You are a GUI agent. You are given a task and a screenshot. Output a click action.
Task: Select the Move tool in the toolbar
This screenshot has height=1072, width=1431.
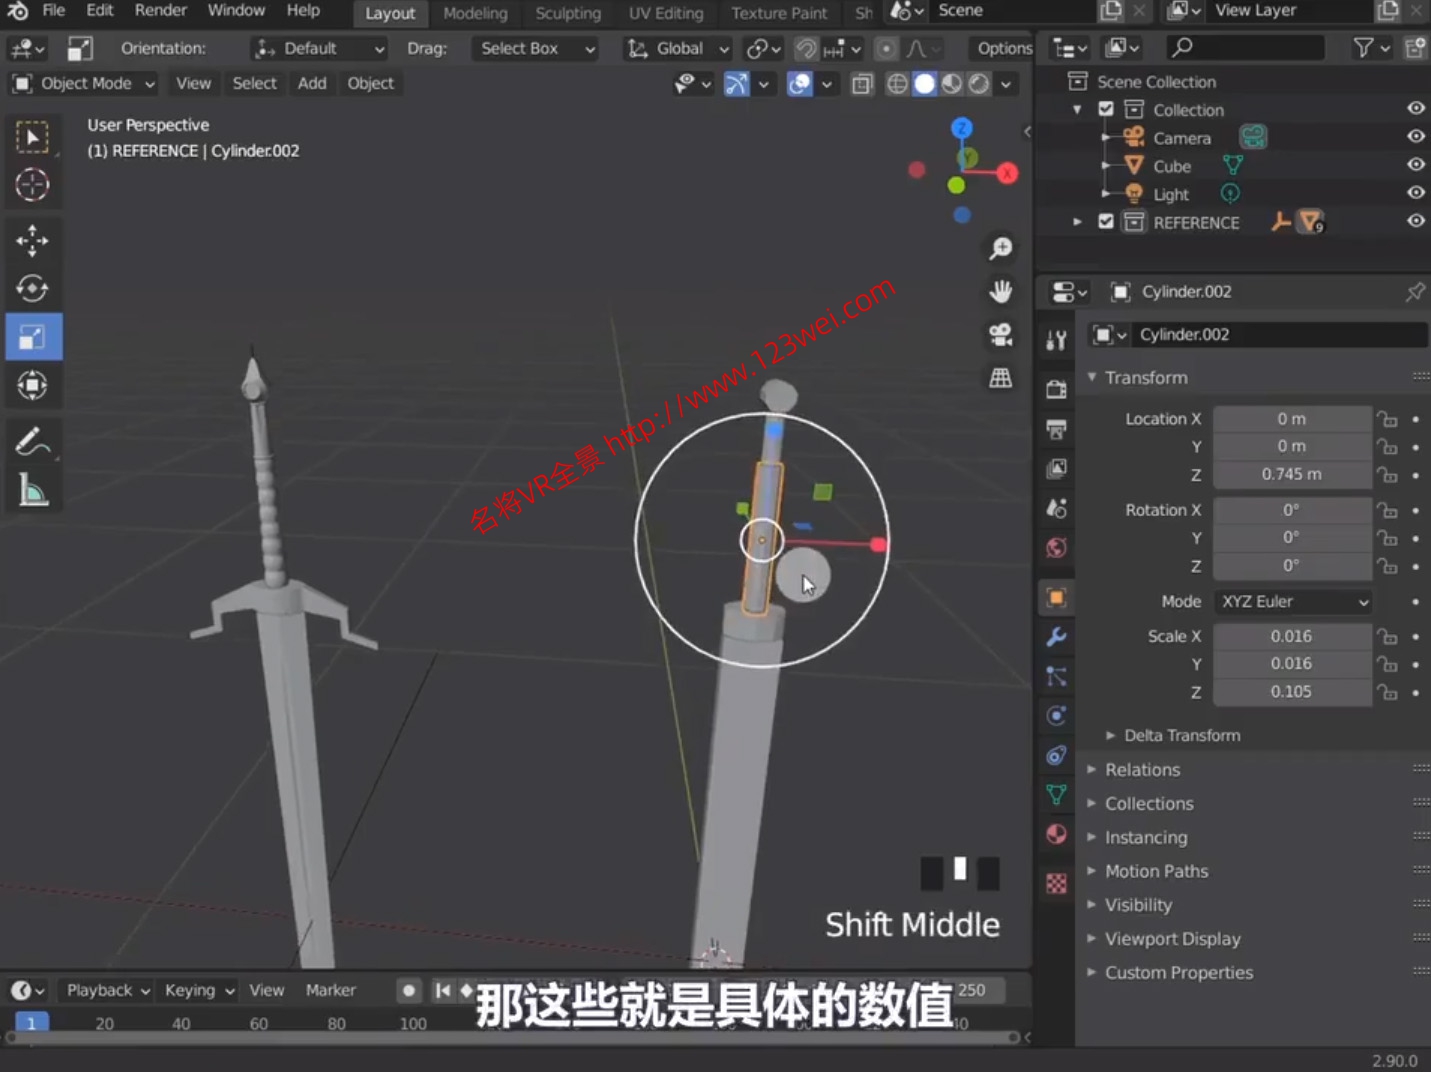pyautogui.click(x=33, y=240)
